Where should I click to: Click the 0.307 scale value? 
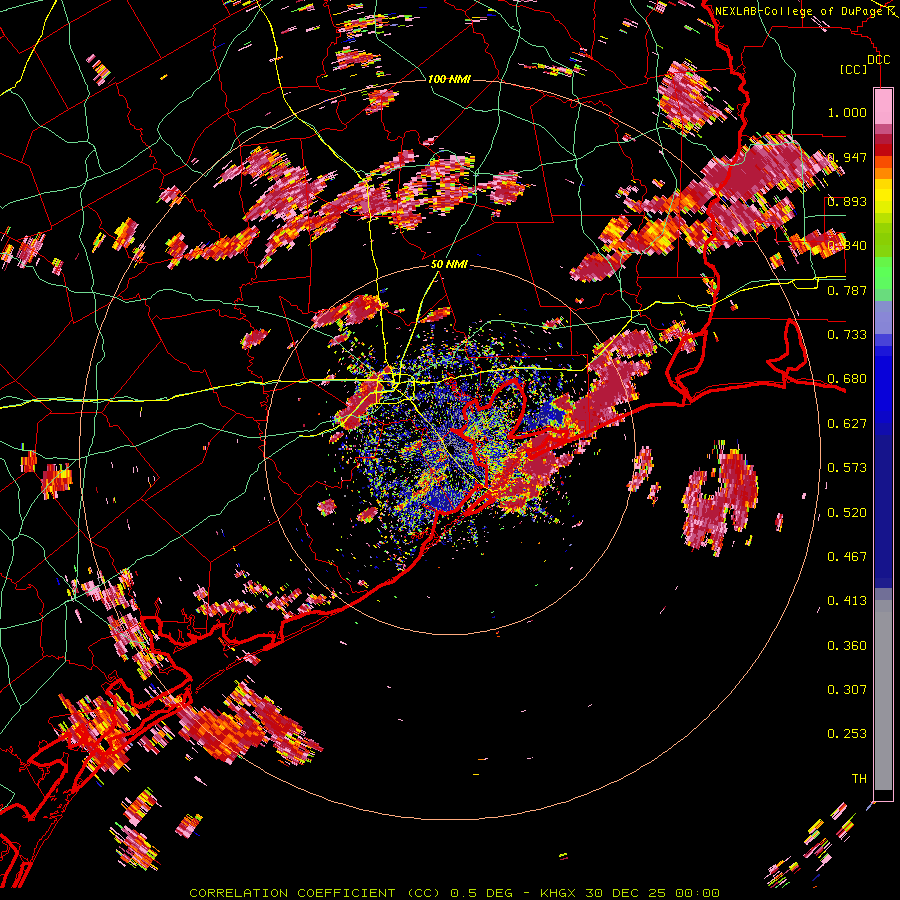click(x=847, y=690)
